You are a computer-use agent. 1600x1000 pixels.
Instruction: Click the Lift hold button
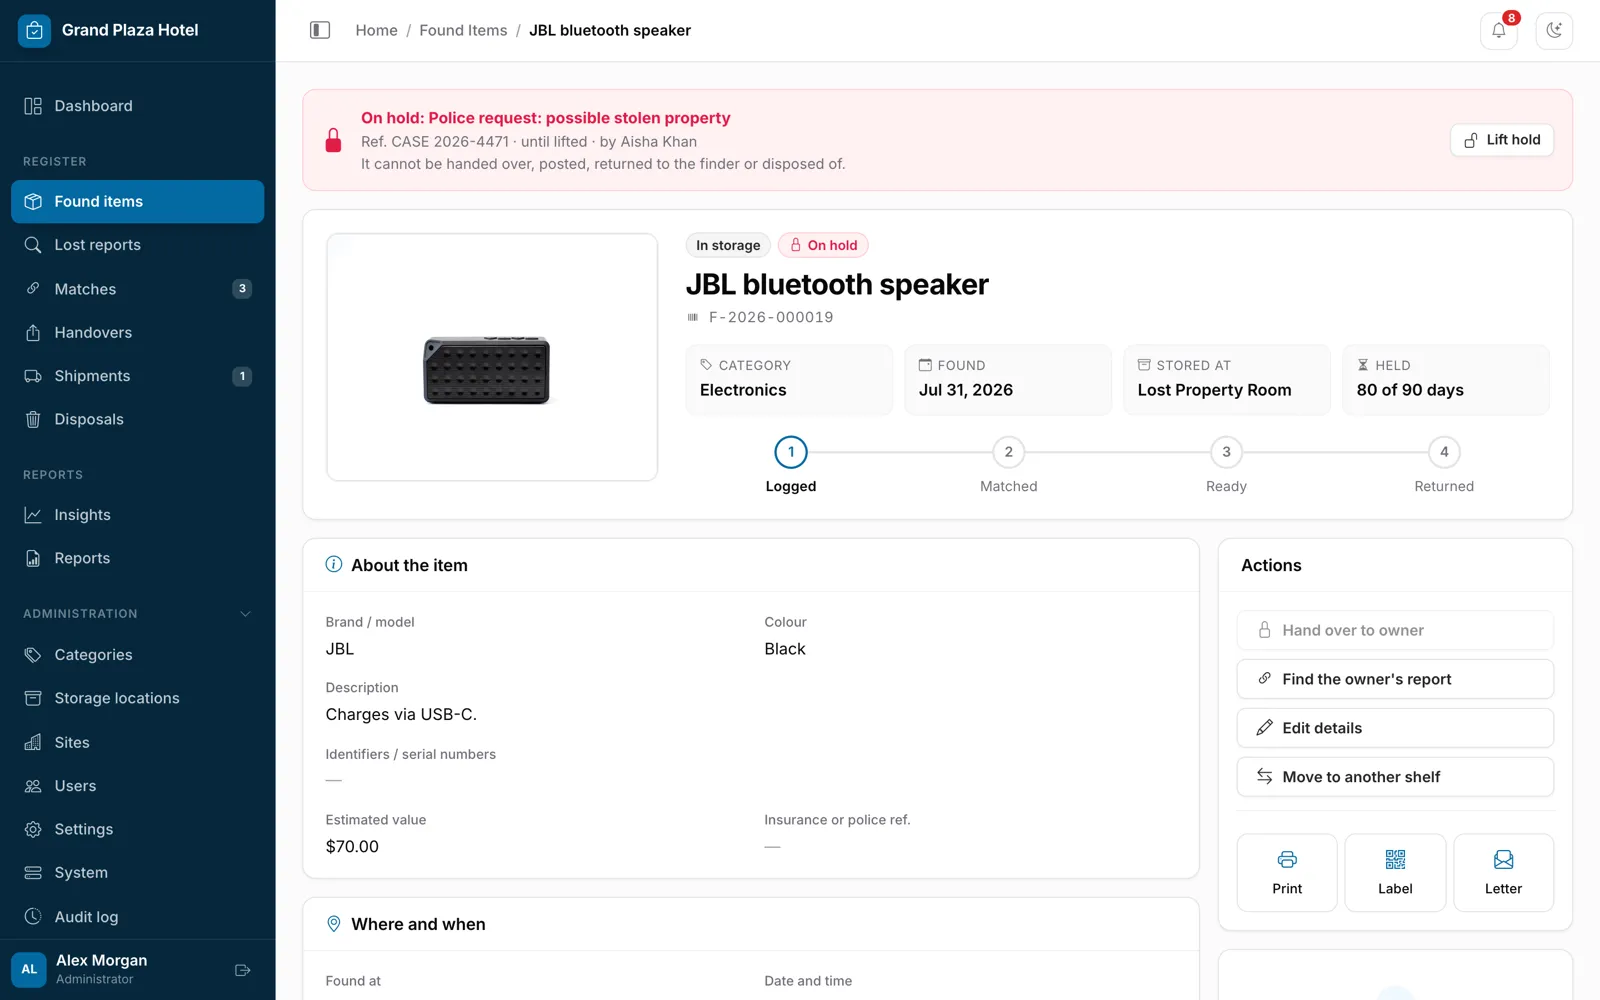click(1502, 140)
